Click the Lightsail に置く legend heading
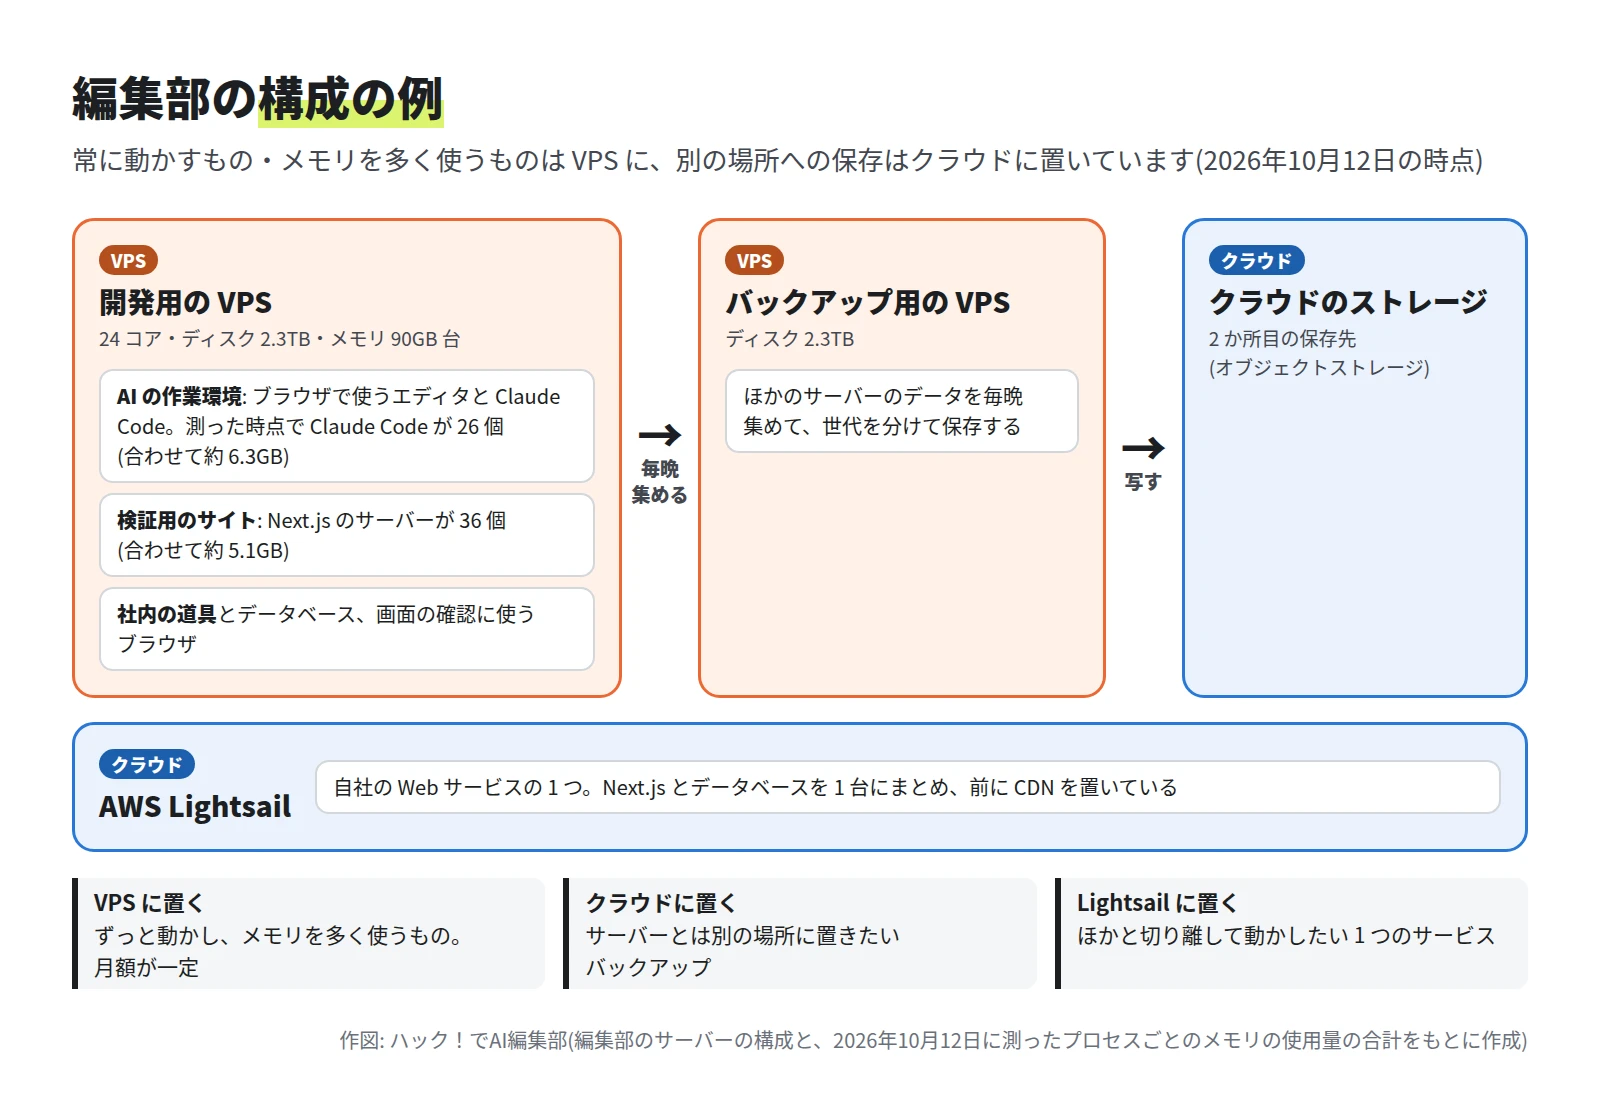The height and width of the screenshot is (1110, 1600). pyautogui.click(x=1157, y=903)
